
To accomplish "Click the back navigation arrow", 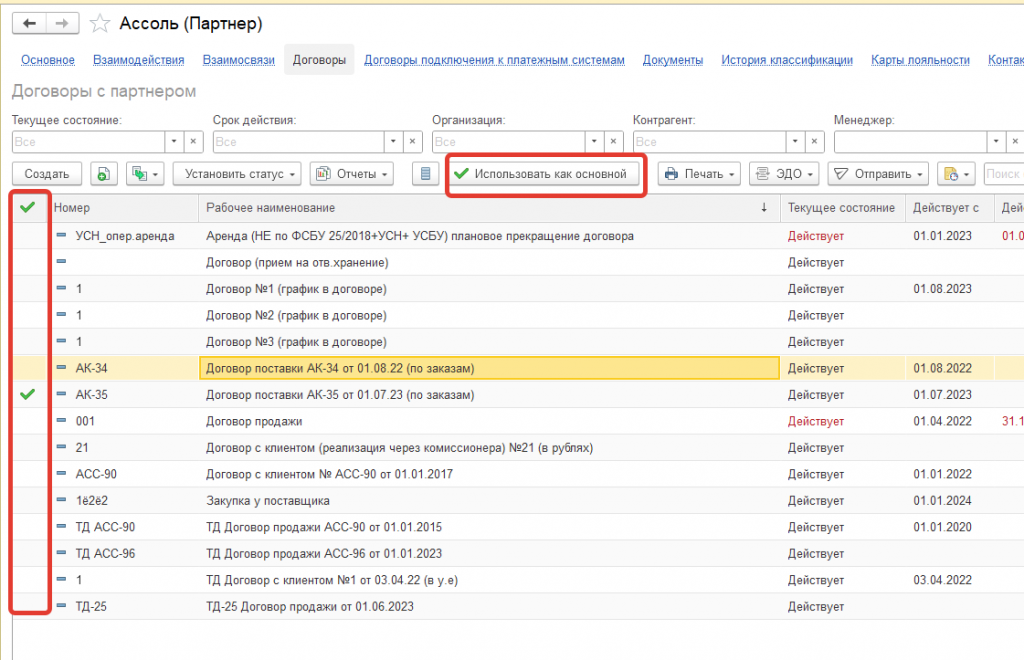I will [29, 24].
